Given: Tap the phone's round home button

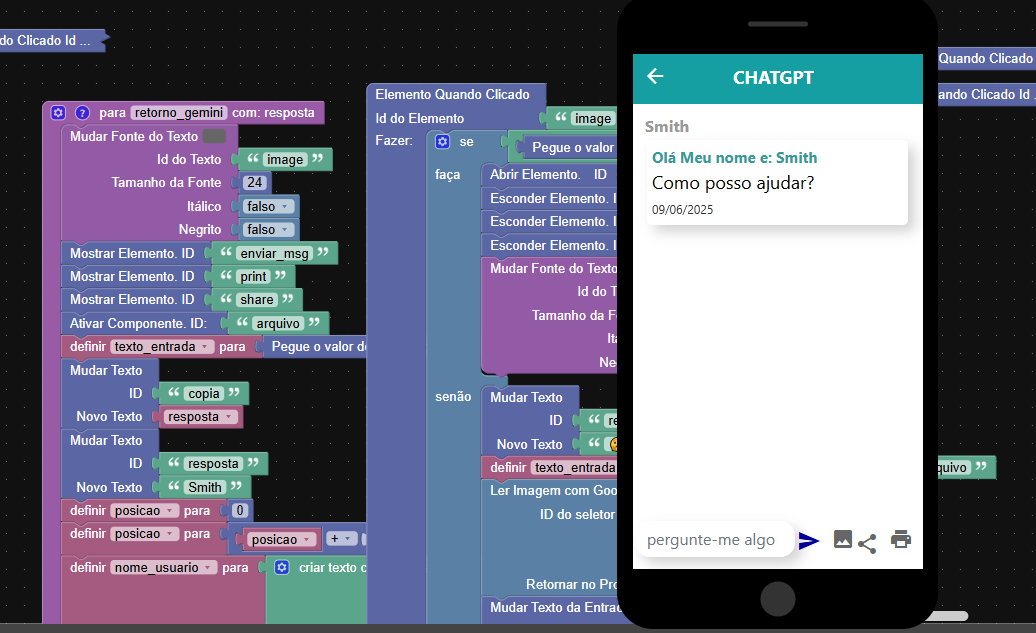Looking at the screenshot, I should [x=778, y=599].
